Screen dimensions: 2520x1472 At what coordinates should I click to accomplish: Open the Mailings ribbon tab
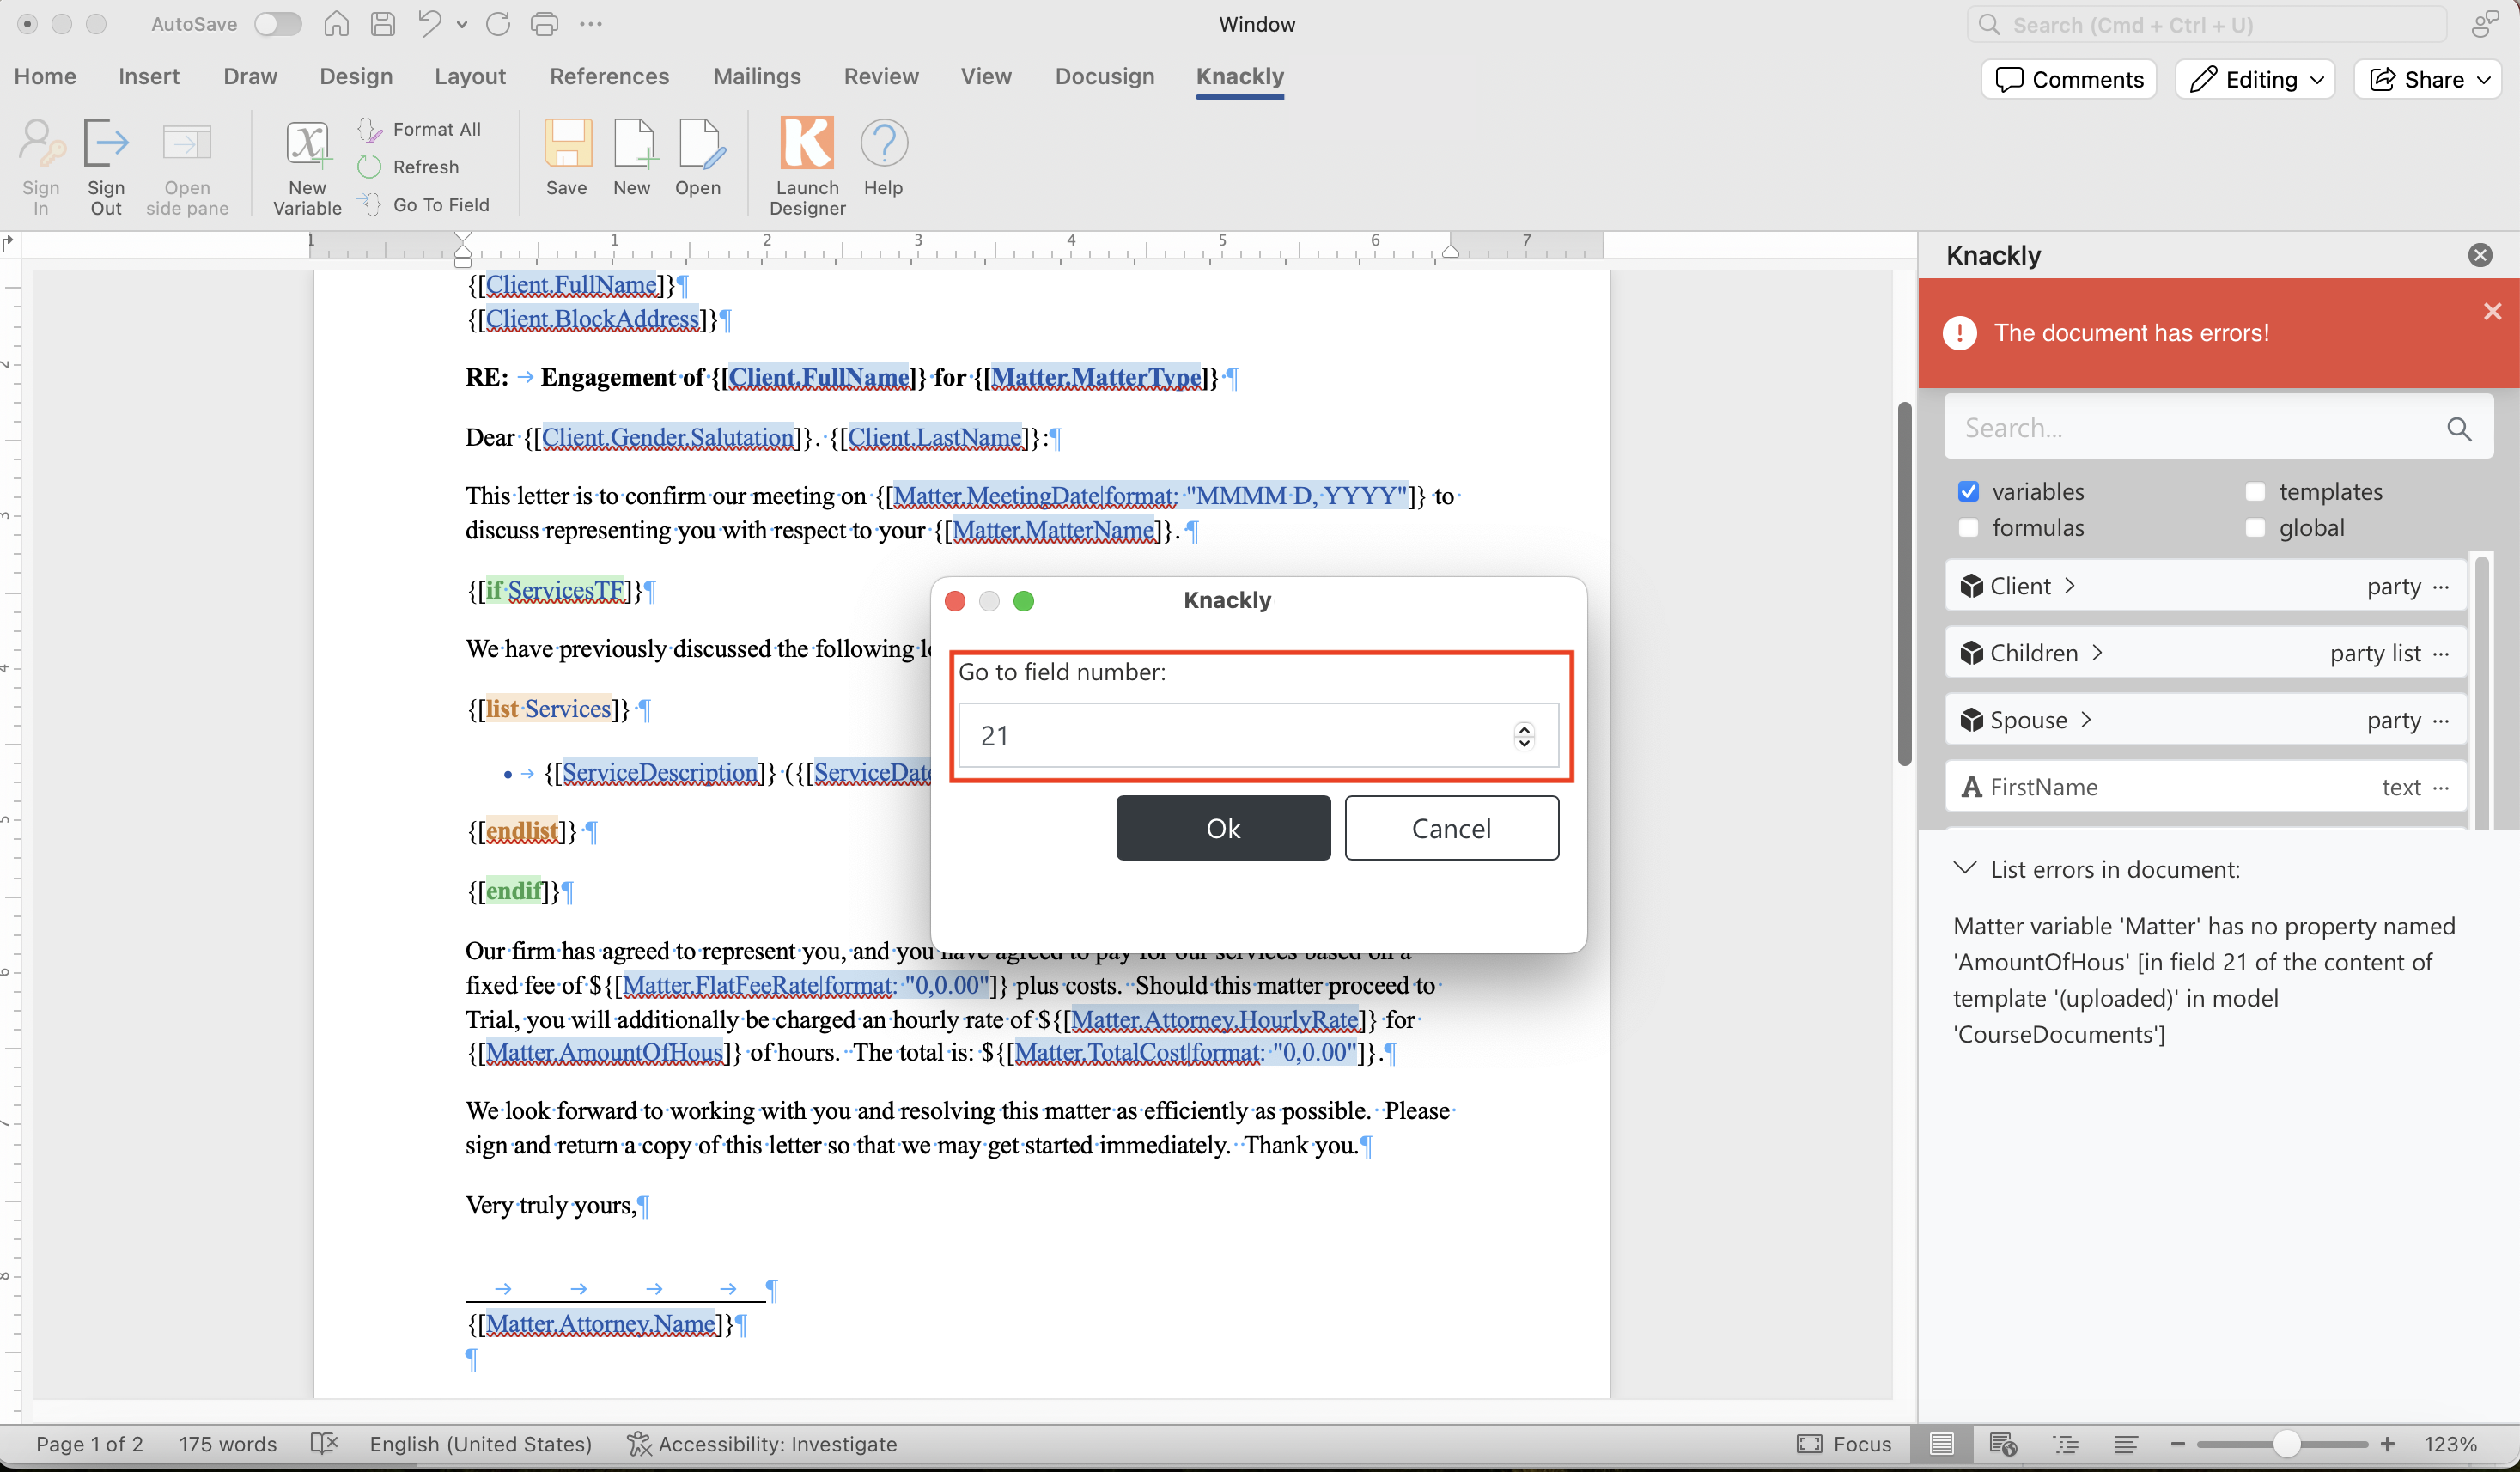click(756, 76)
